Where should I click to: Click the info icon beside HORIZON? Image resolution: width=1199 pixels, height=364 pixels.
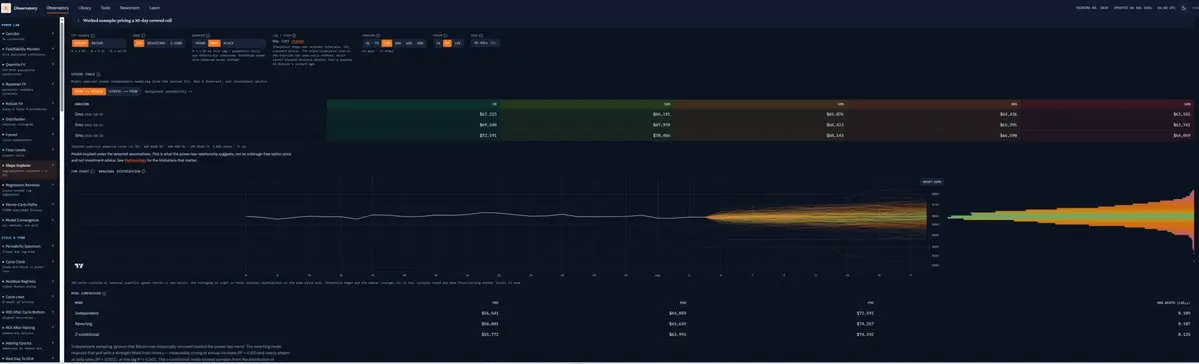click(378, 35)
